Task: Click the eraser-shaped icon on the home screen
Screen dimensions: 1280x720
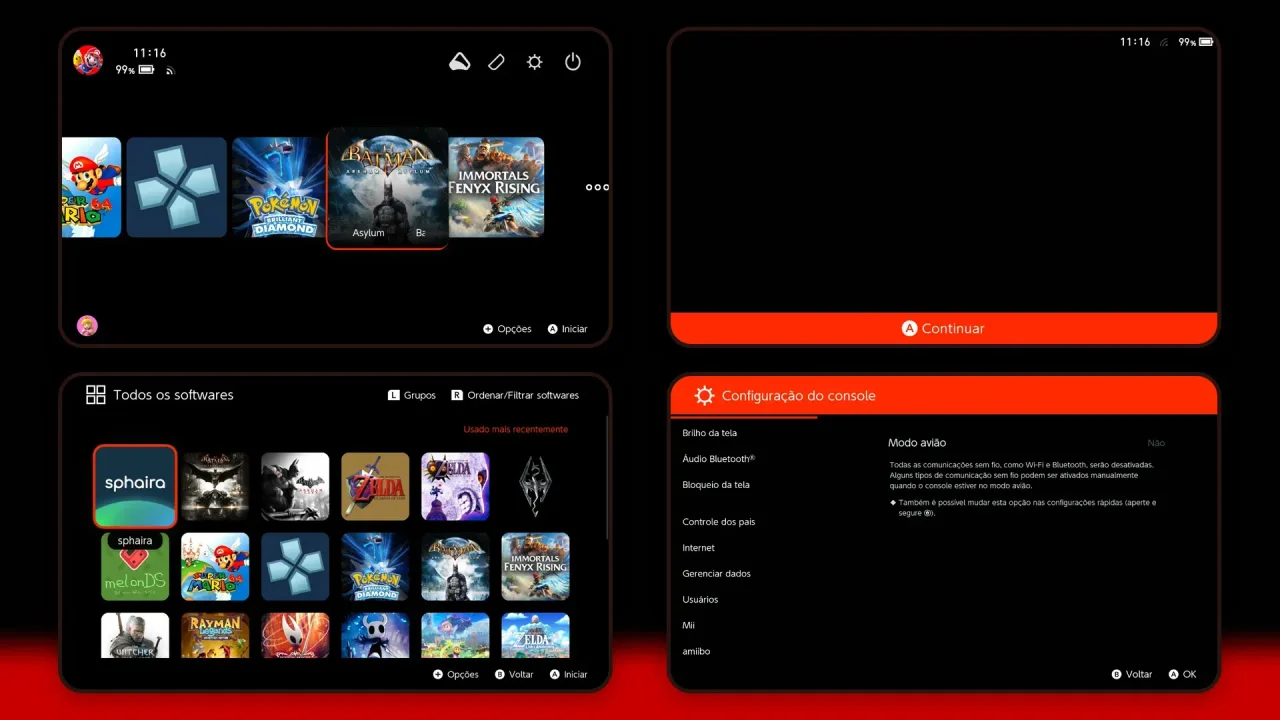Action: pyautogui.click(x=497, y=62)
